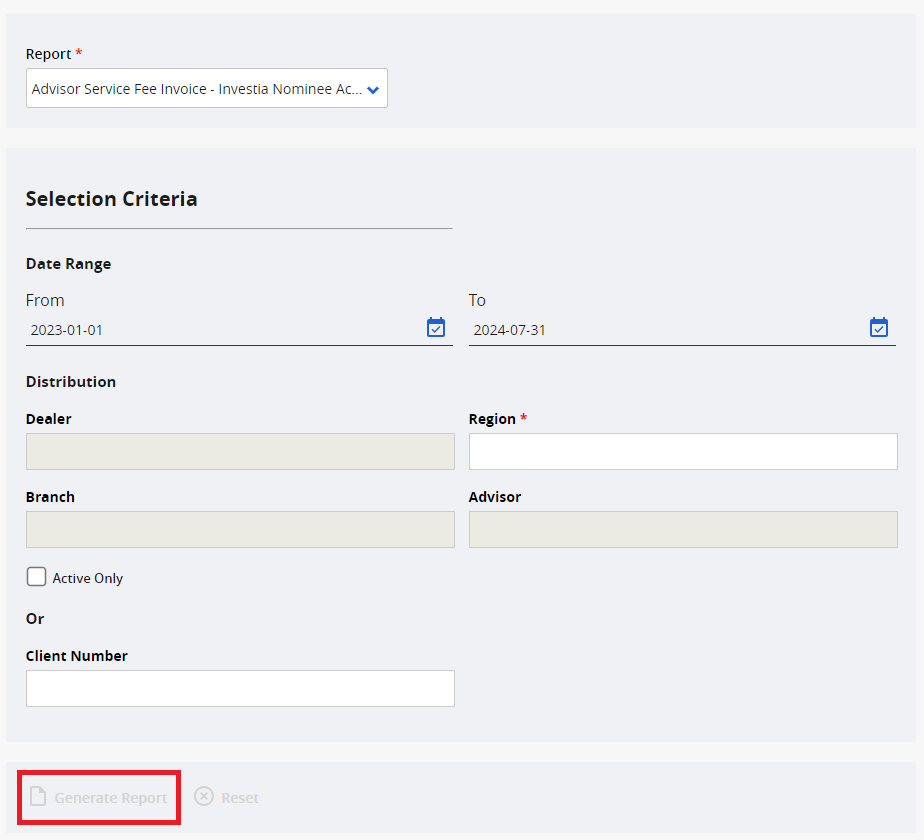924x840 pixels.
Task: Click inside the Region input field
Action: click(x=683, y=451)
